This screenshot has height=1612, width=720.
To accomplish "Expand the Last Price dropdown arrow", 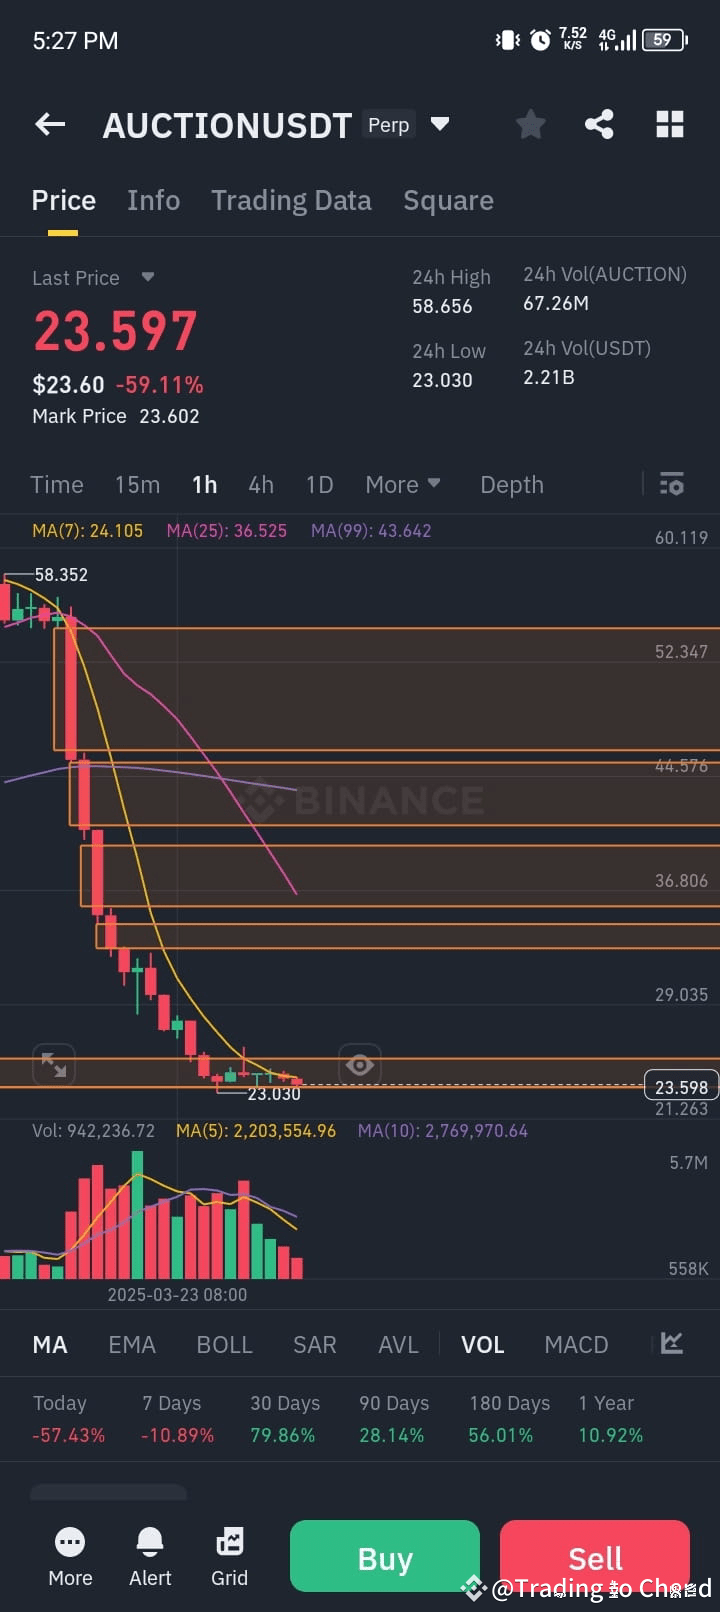I will (x=148, y=277).
